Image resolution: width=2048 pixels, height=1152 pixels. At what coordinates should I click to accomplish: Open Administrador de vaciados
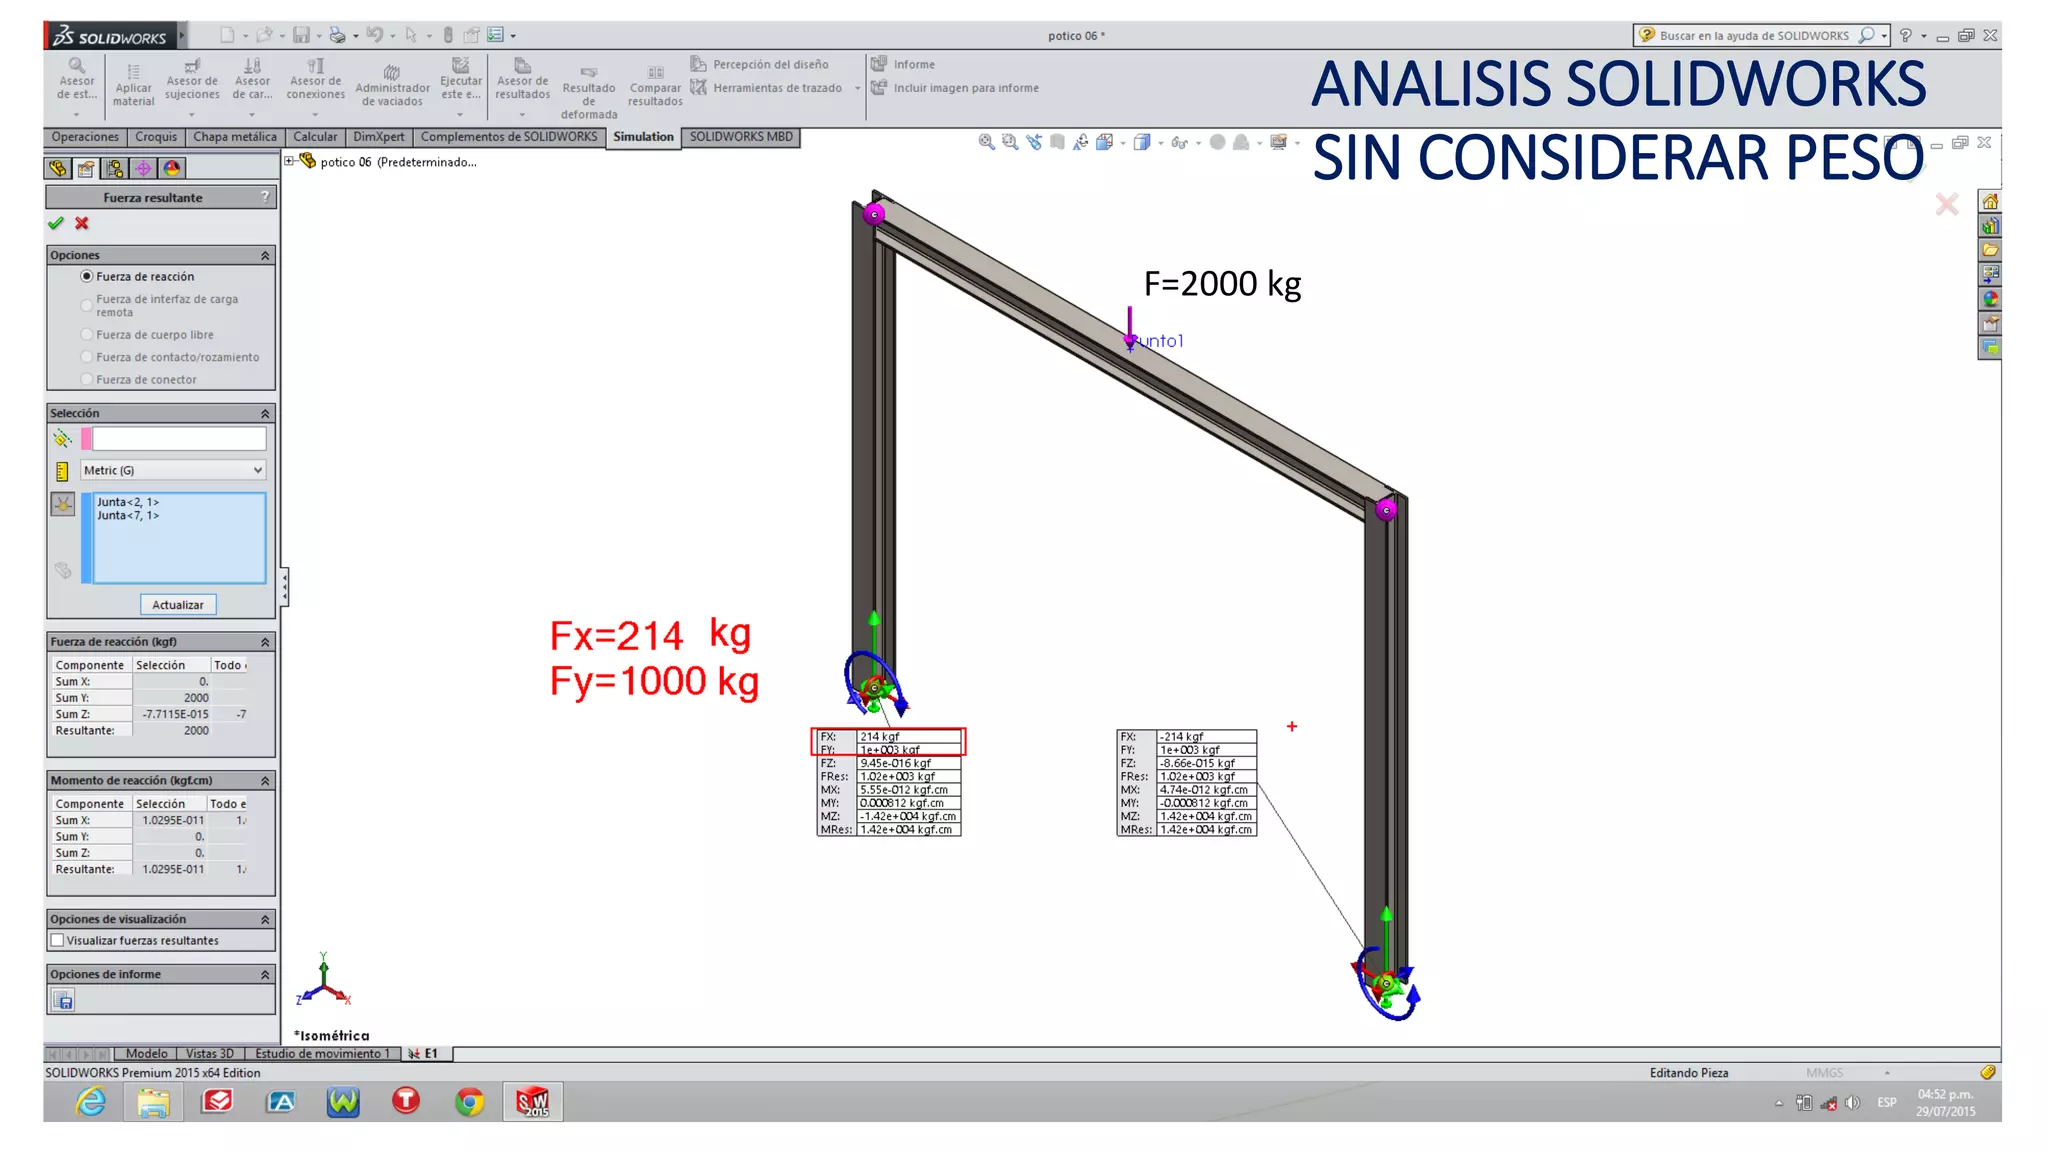(392, 86)
